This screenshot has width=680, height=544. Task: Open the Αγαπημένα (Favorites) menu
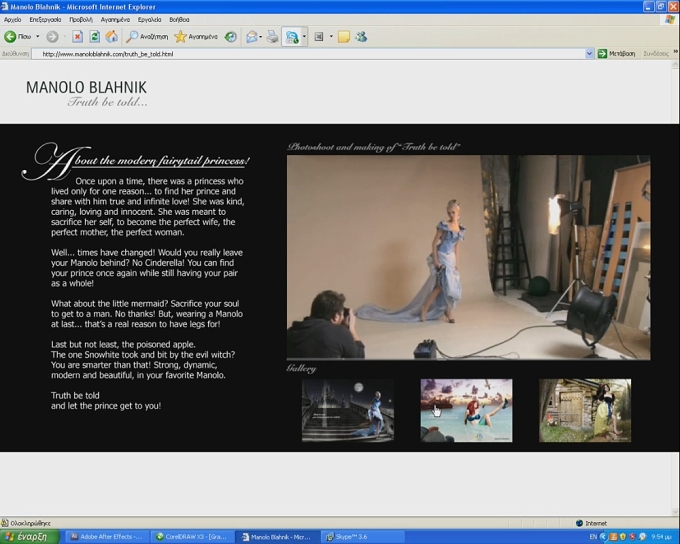(115, 20)
